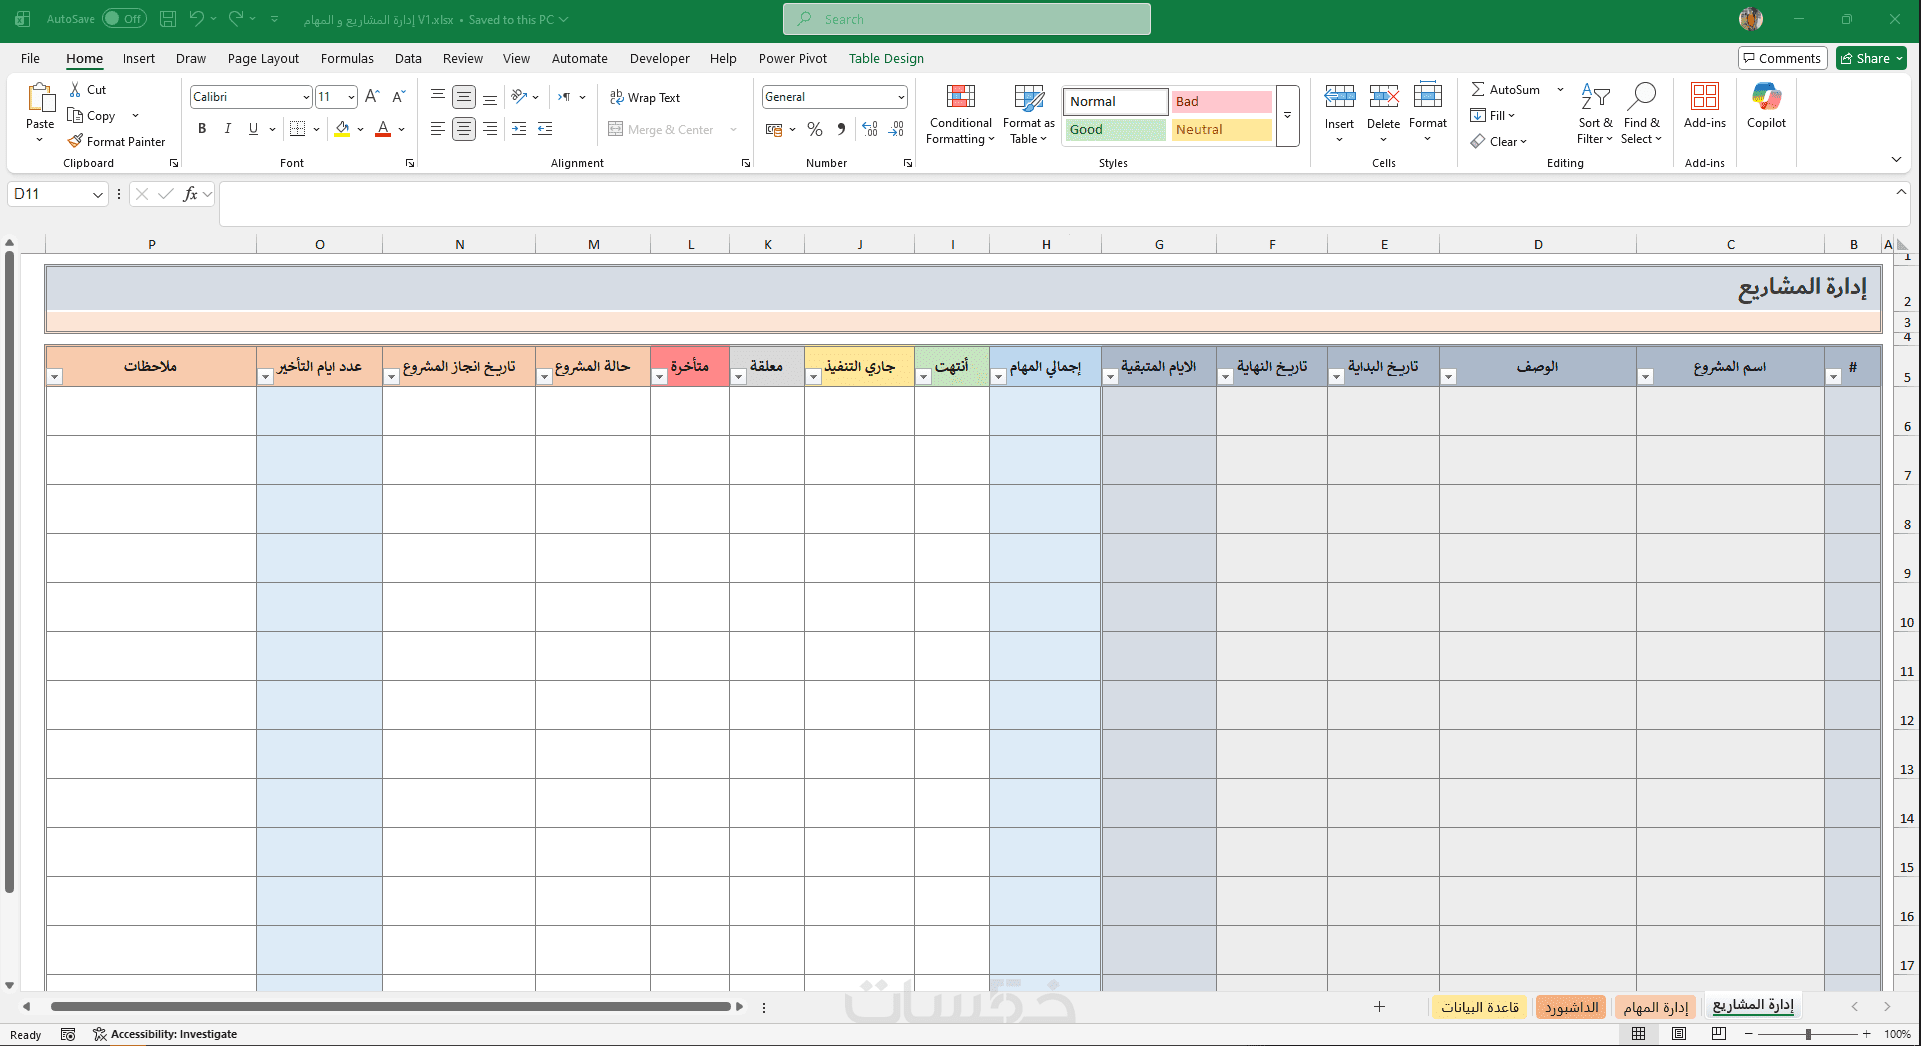Toggle Wrap Text
Viewport: 1921px width, 1046px height.
pos(645,97)
